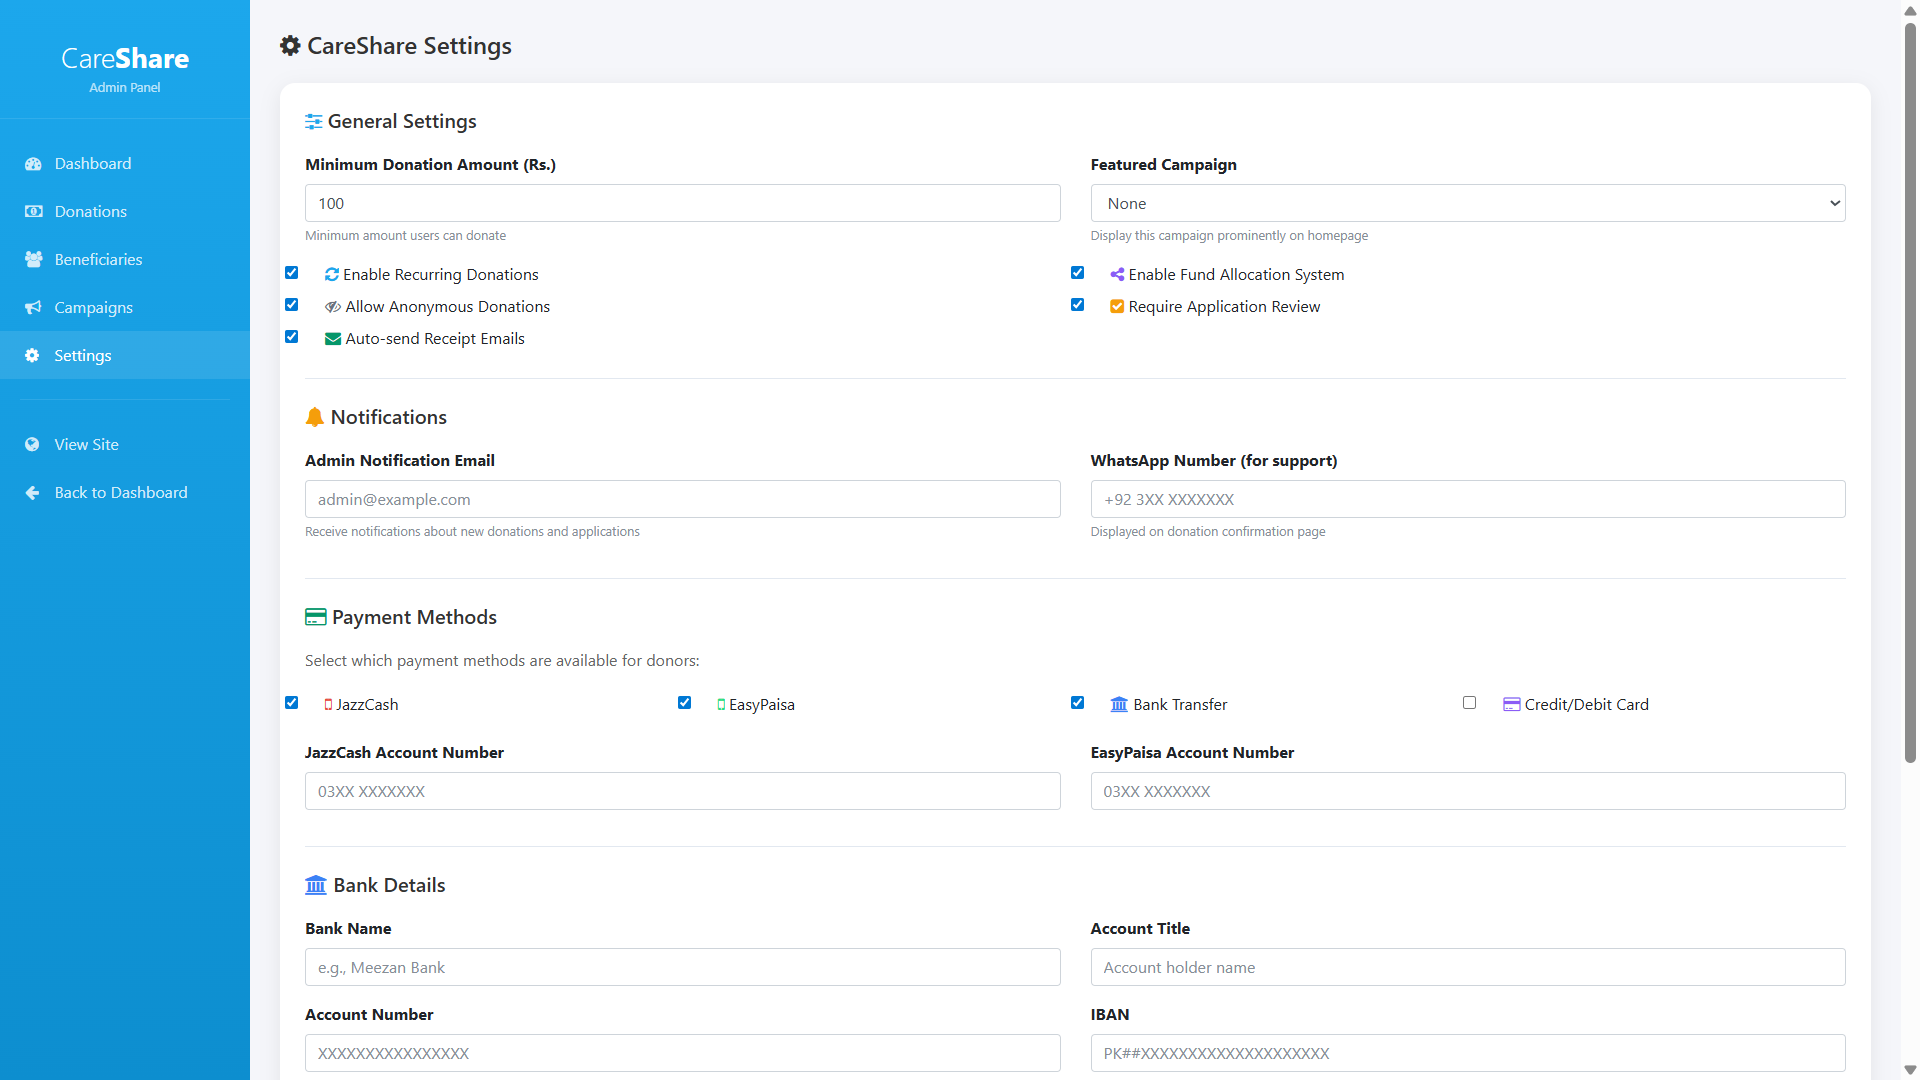1920x1080 pixels.
Task: Click the bell icon next to Notifications
Action: point(315,417)
